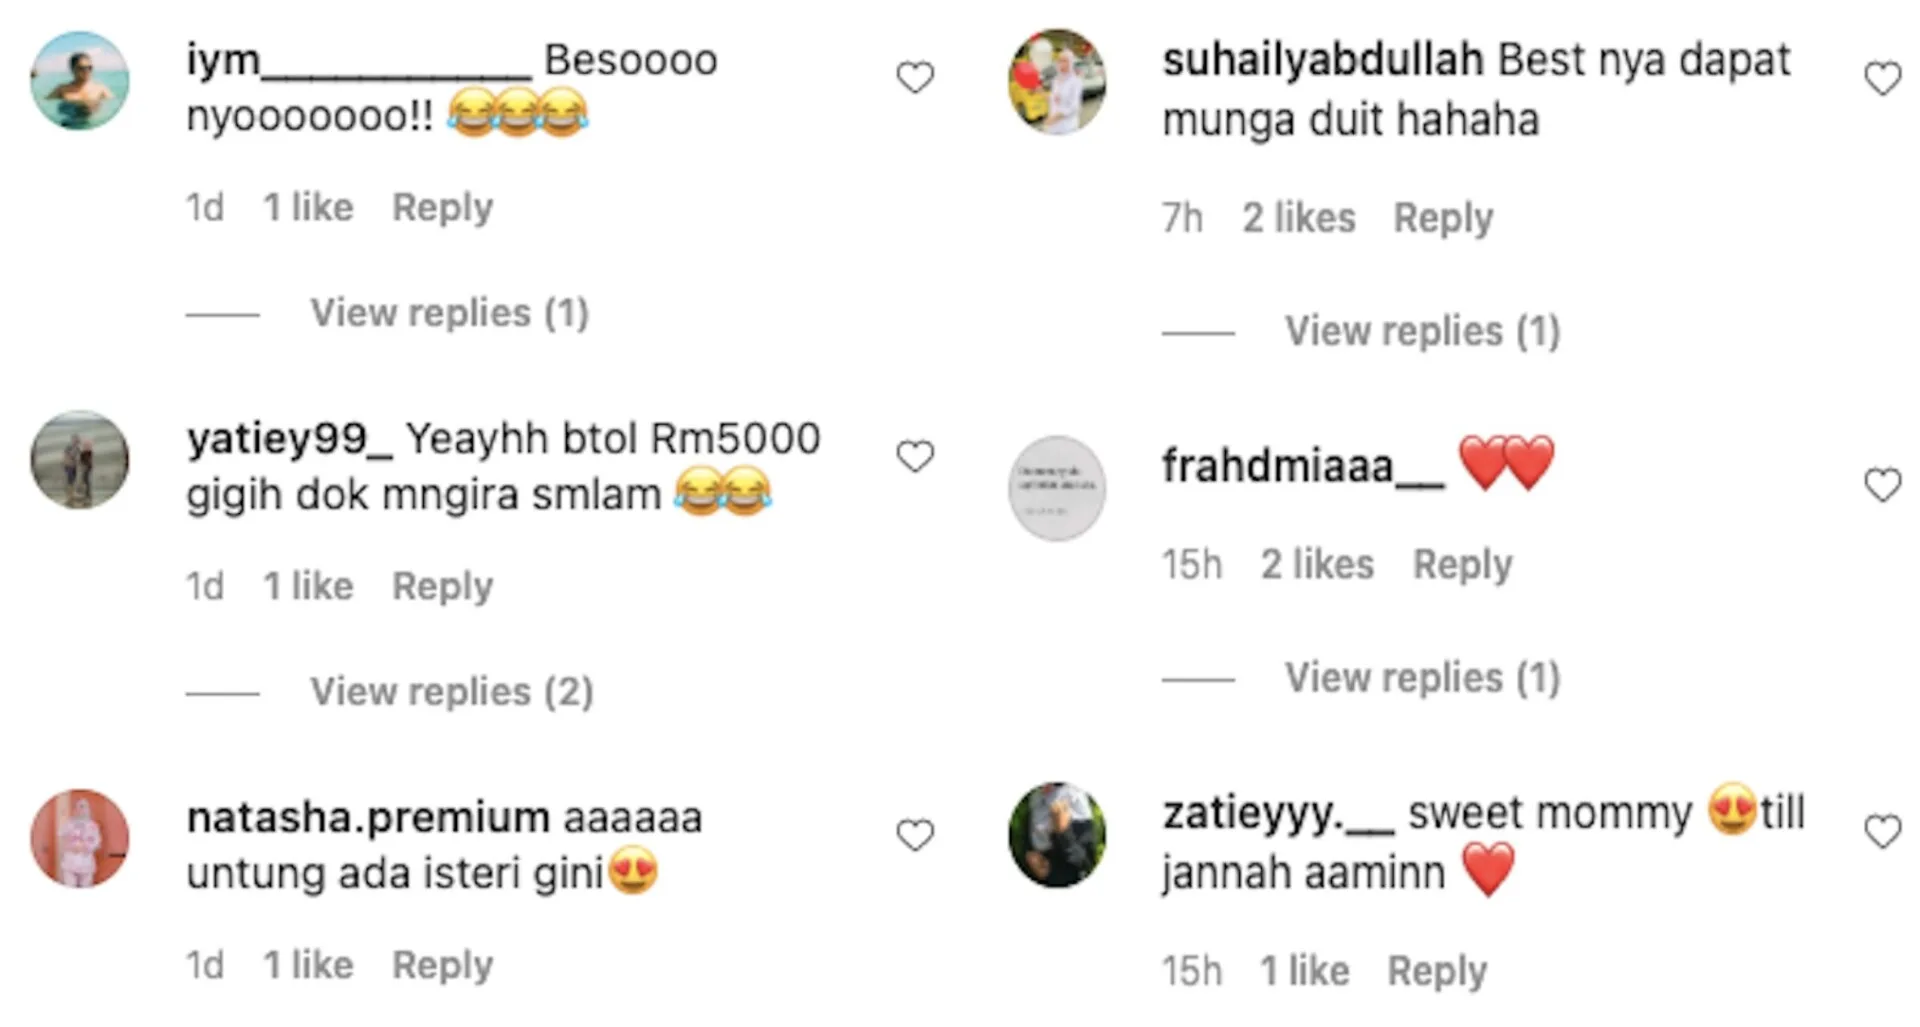Show replies under frahdmiaaa__ comment

coord(1422,678)
